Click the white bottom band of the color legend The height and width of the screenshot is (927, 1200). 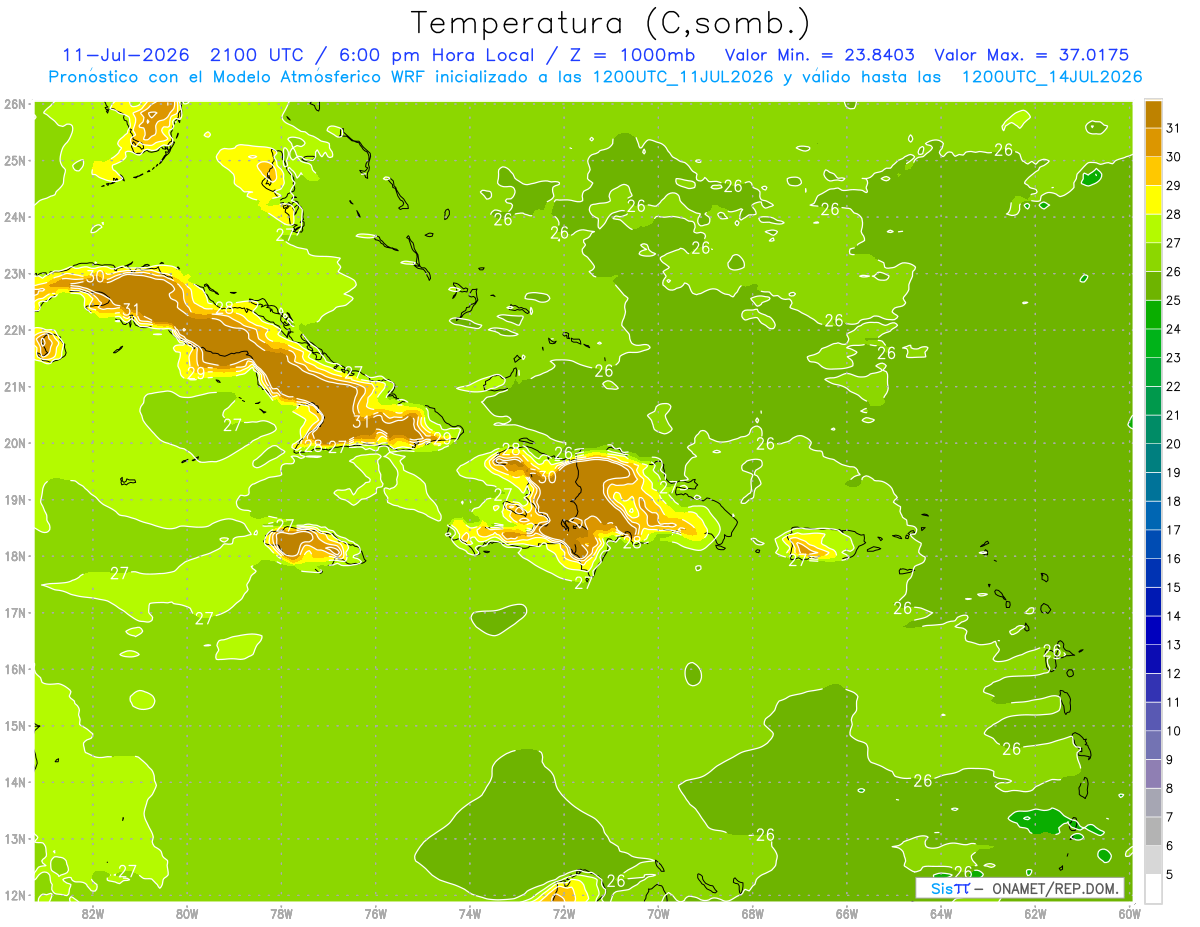point(1153,888)
